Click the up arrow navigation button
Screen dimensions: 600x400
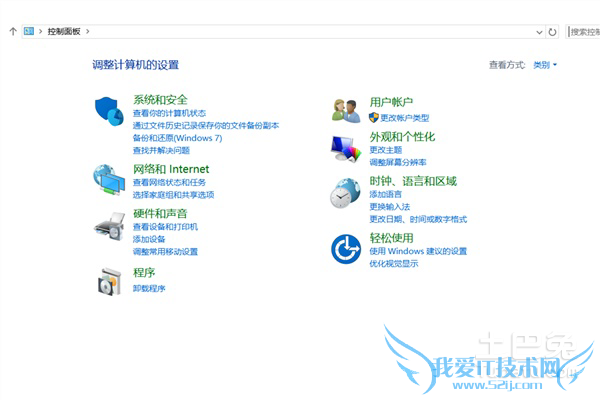pos(13,31)
